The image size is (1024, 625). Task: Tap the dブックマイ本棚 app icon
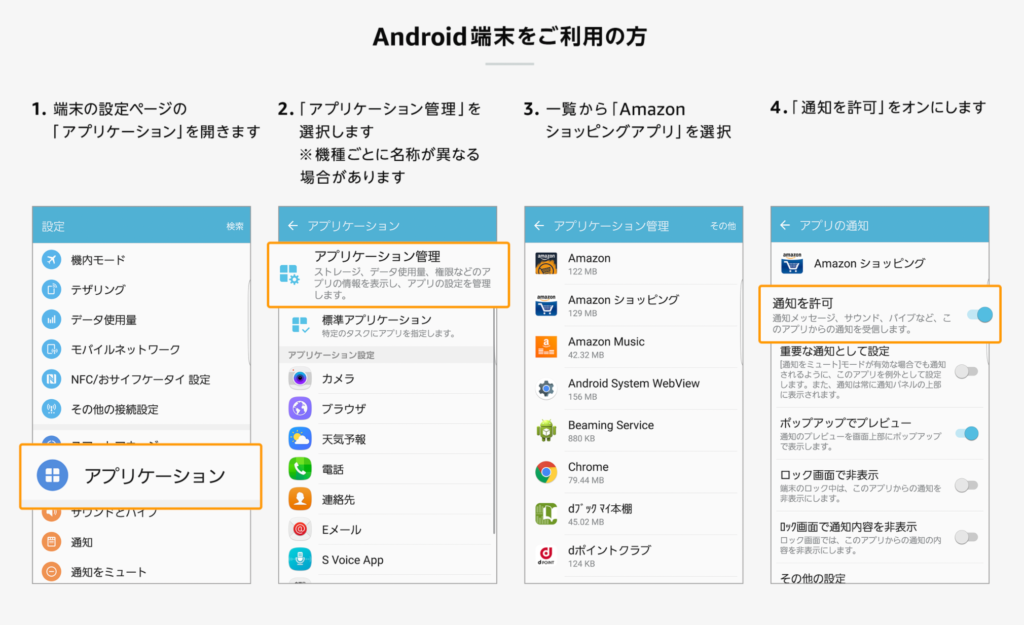coord(546,514)
